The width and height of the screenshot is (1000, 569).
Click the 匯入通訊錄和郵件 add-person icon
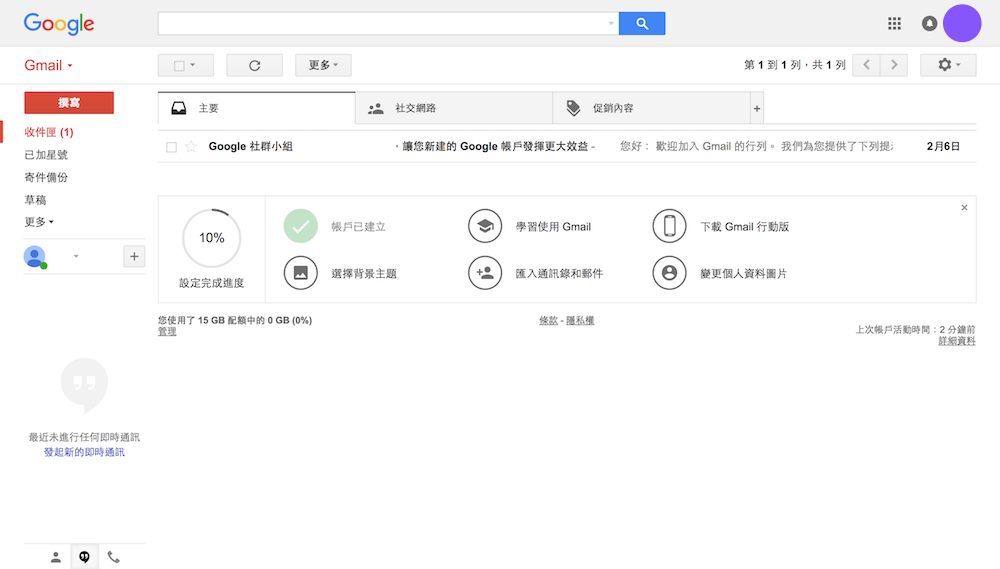485,272
